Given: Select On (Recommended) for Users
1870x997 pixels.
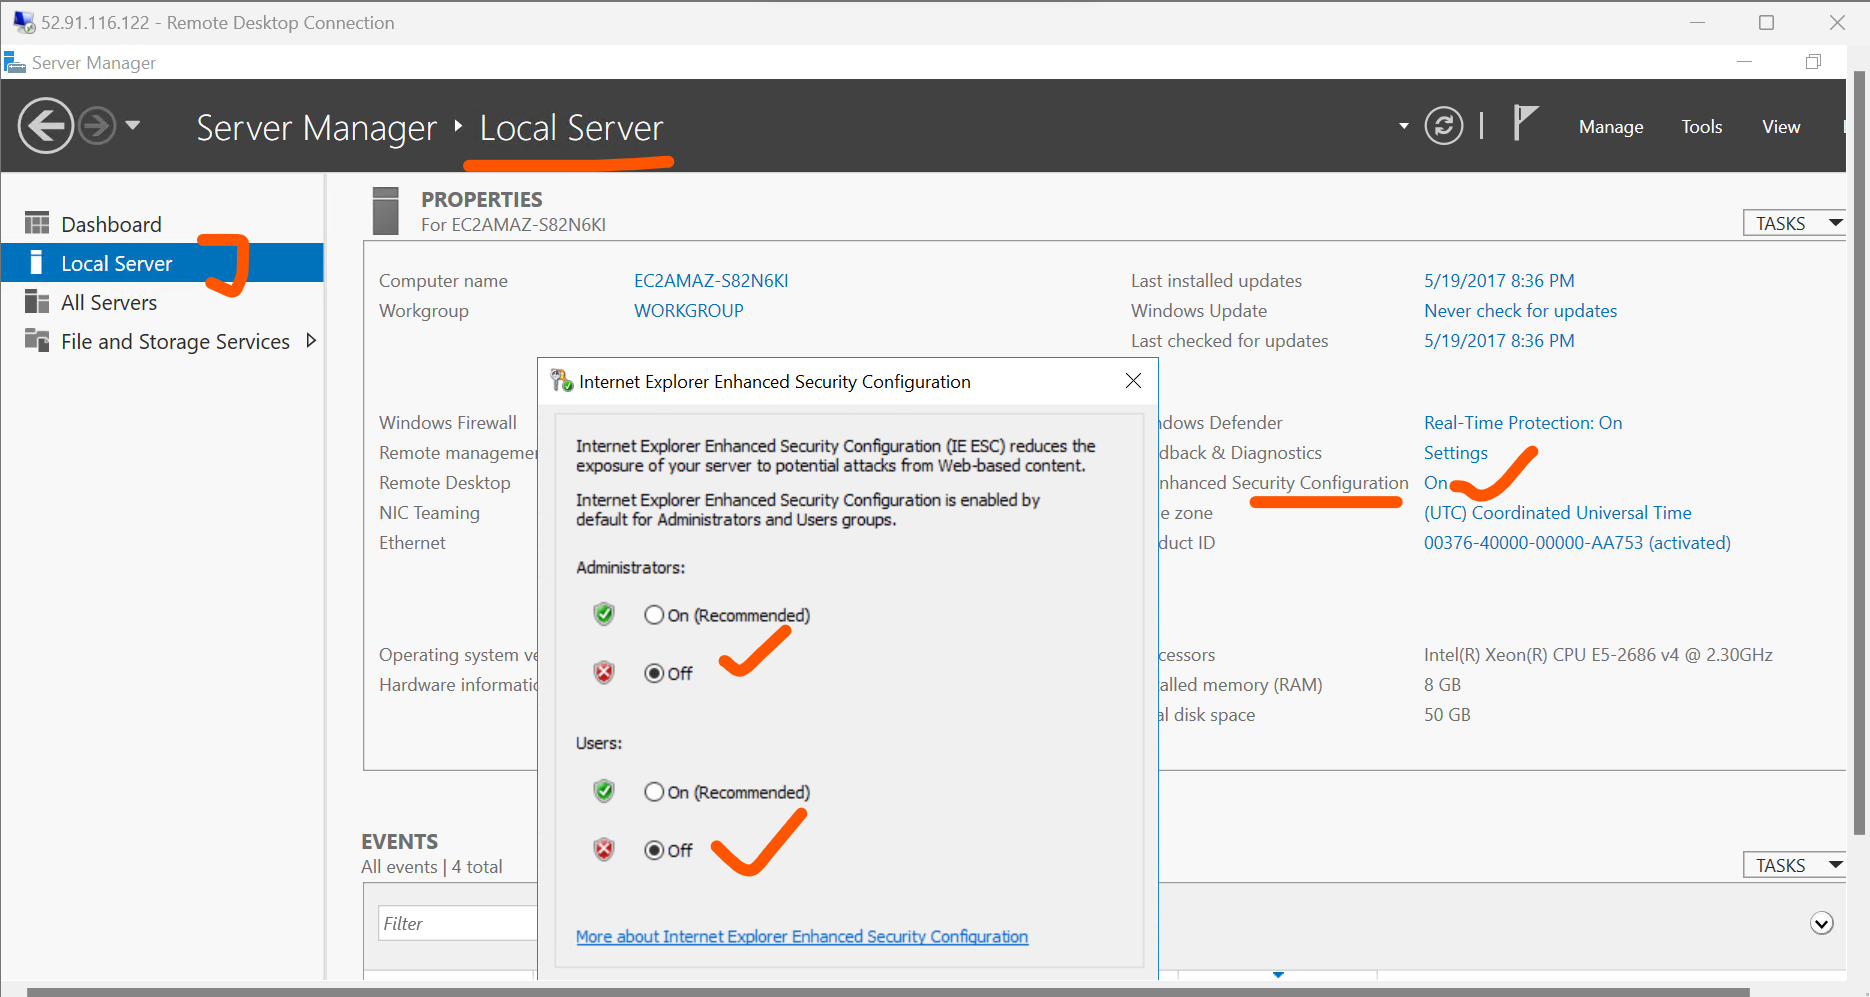Looking at the screenshot, I should click(x=654, y=792).
